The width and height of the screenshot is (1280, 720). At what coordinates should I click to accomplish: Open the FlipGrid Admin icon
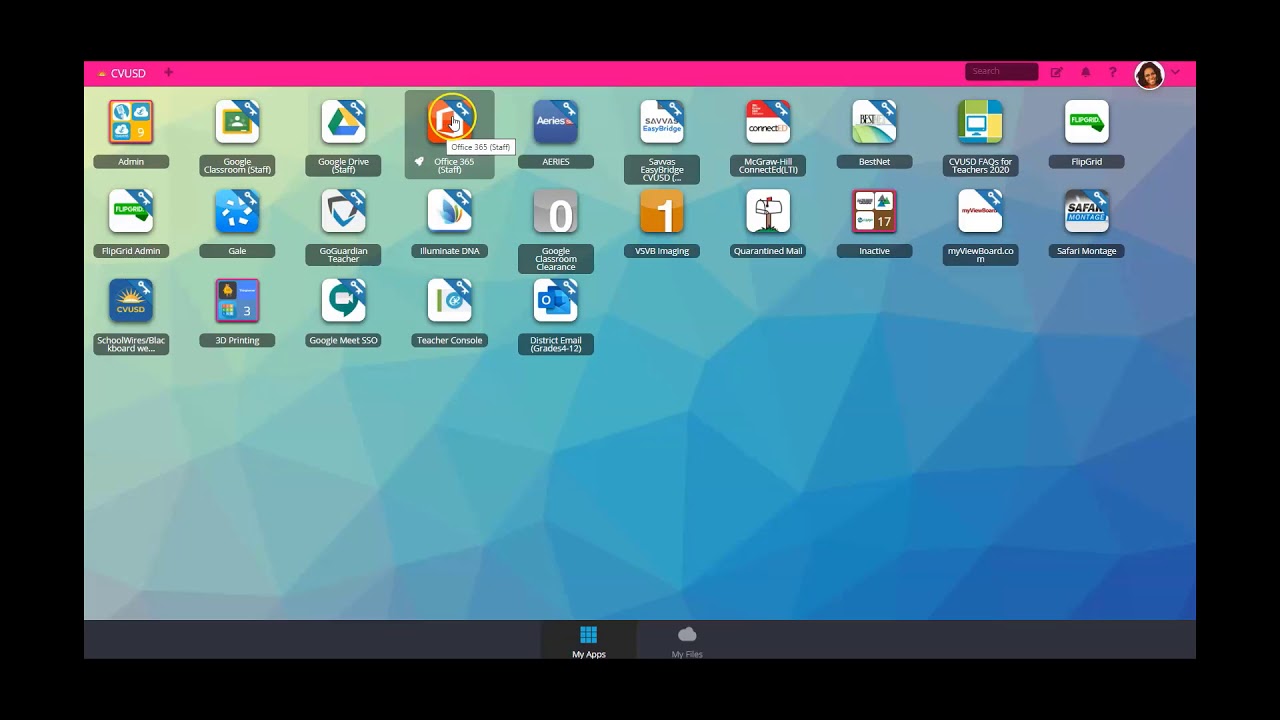pyautogui.click(x=131, y=211)
